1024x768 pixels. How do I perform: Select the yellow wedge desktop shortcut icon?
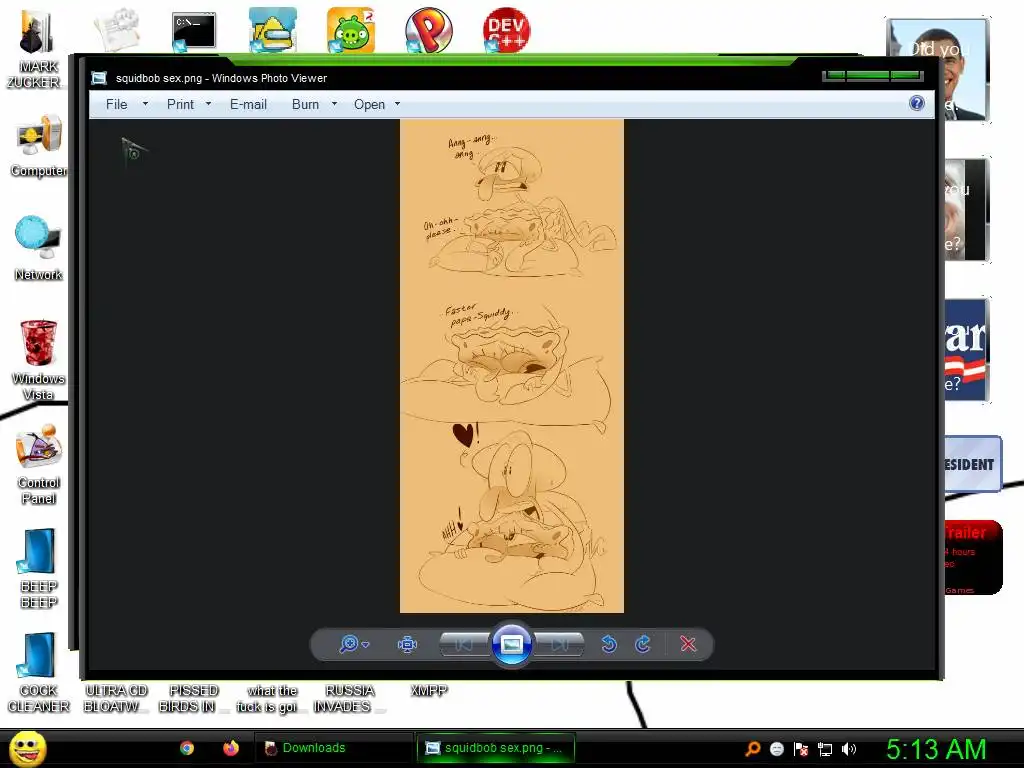click(x=272, y=30)
